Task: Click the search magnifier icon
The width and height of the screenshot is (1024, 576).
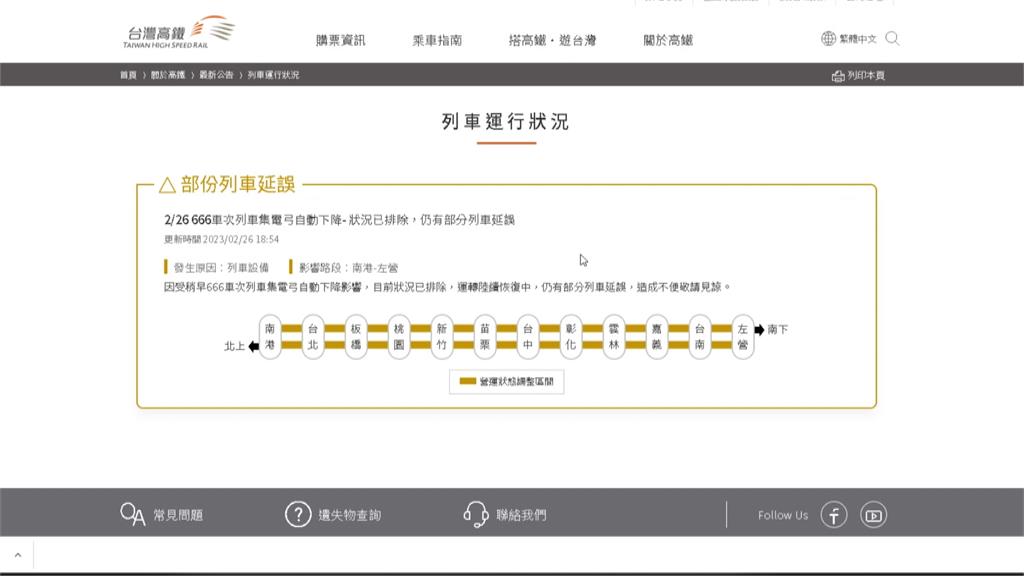Action: [892, 39]
